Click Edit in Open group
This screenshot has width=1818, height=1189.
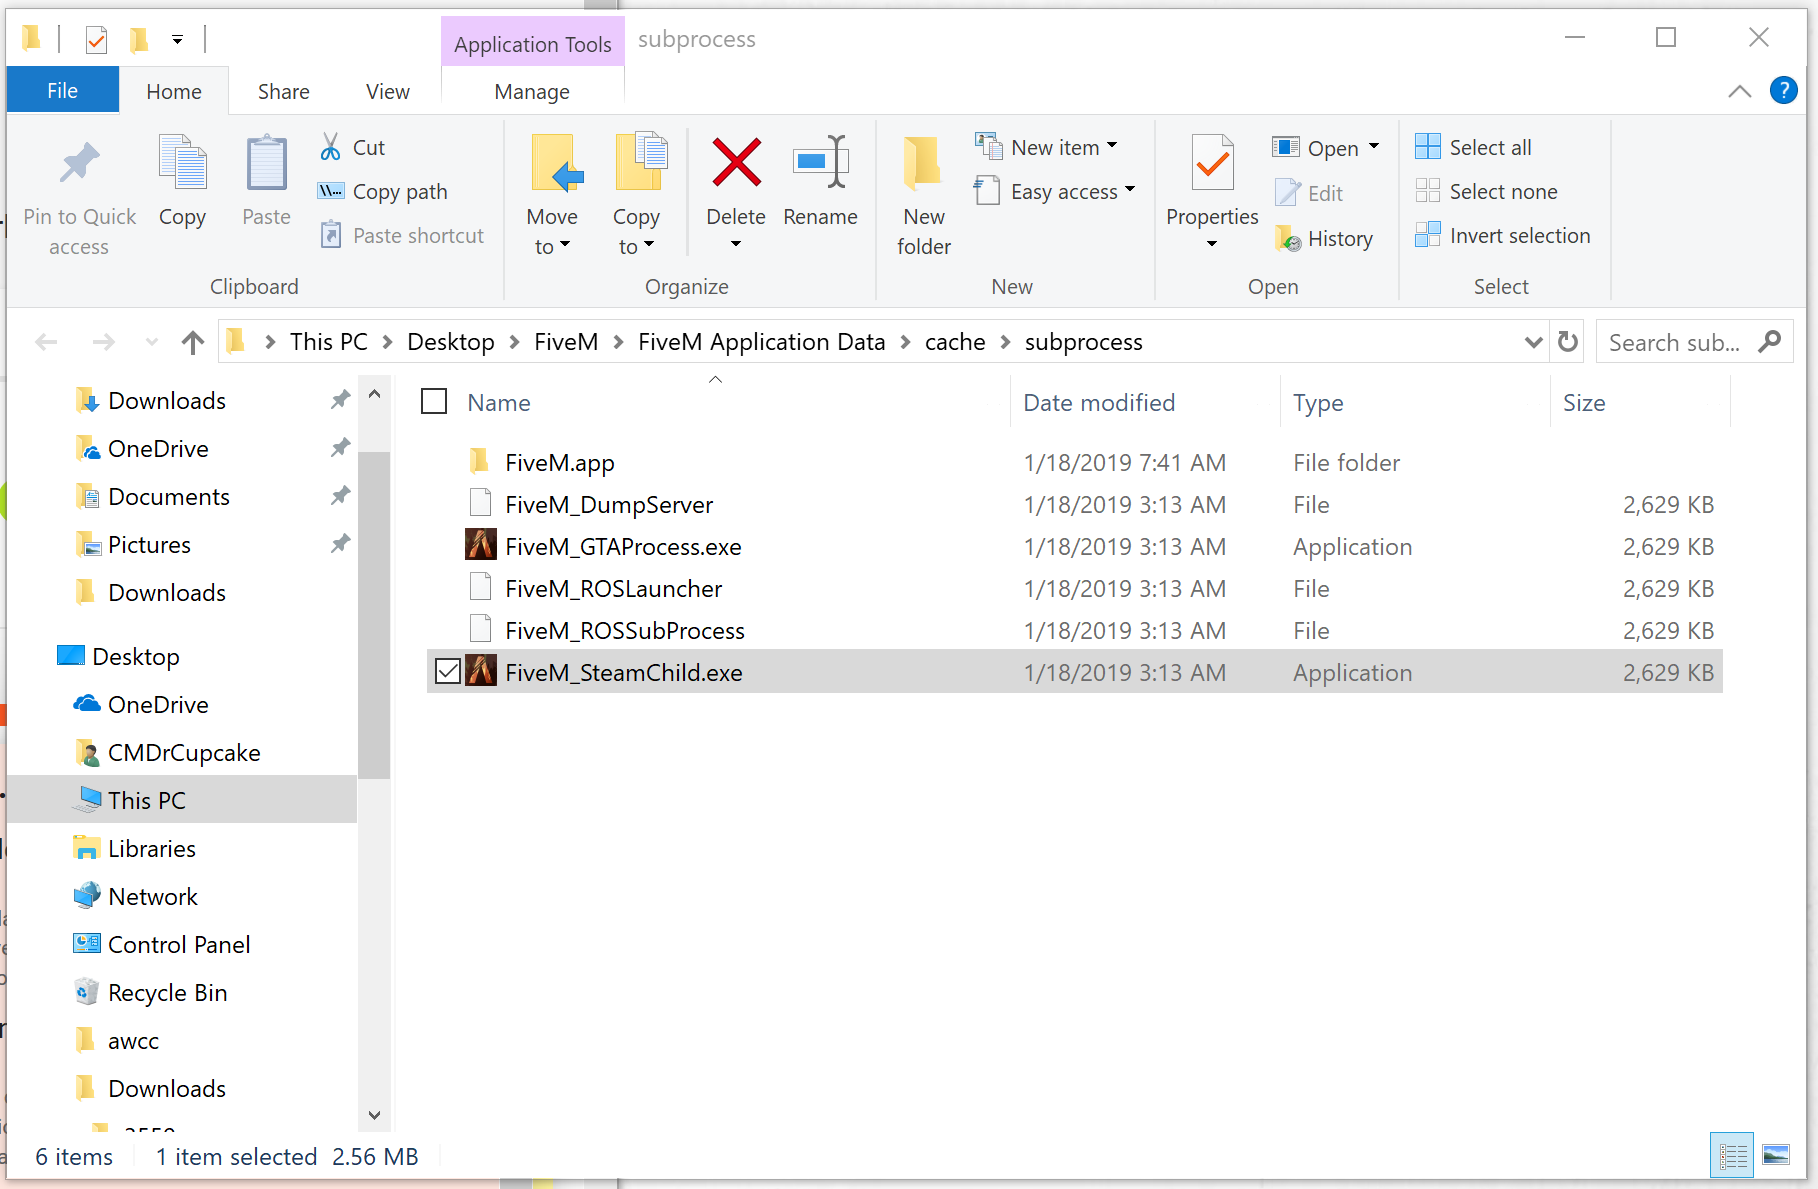click(1308, 193)
